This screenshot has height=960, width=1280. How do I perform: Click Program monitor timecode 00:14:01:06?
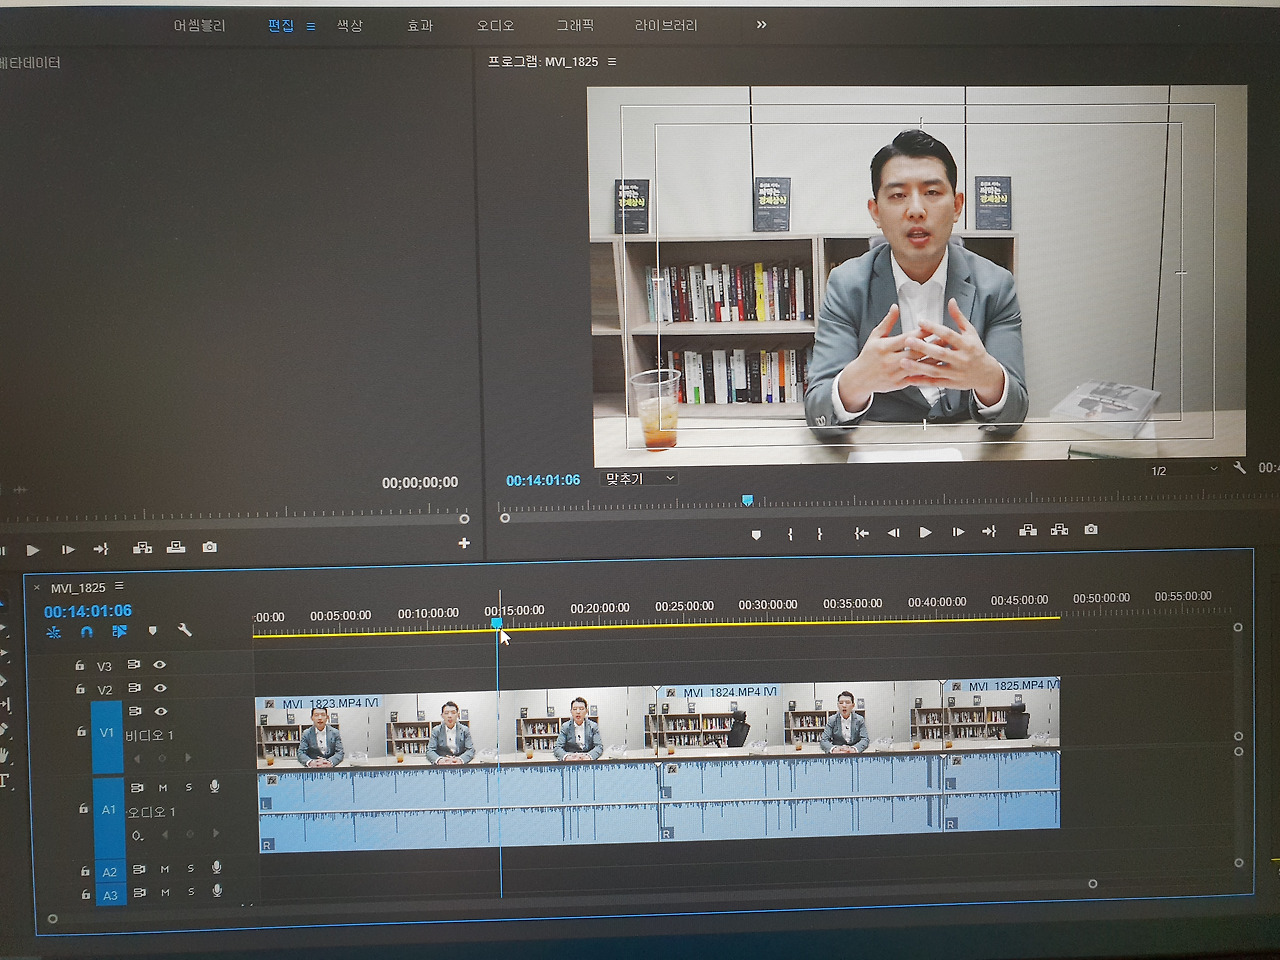(543, 480)
